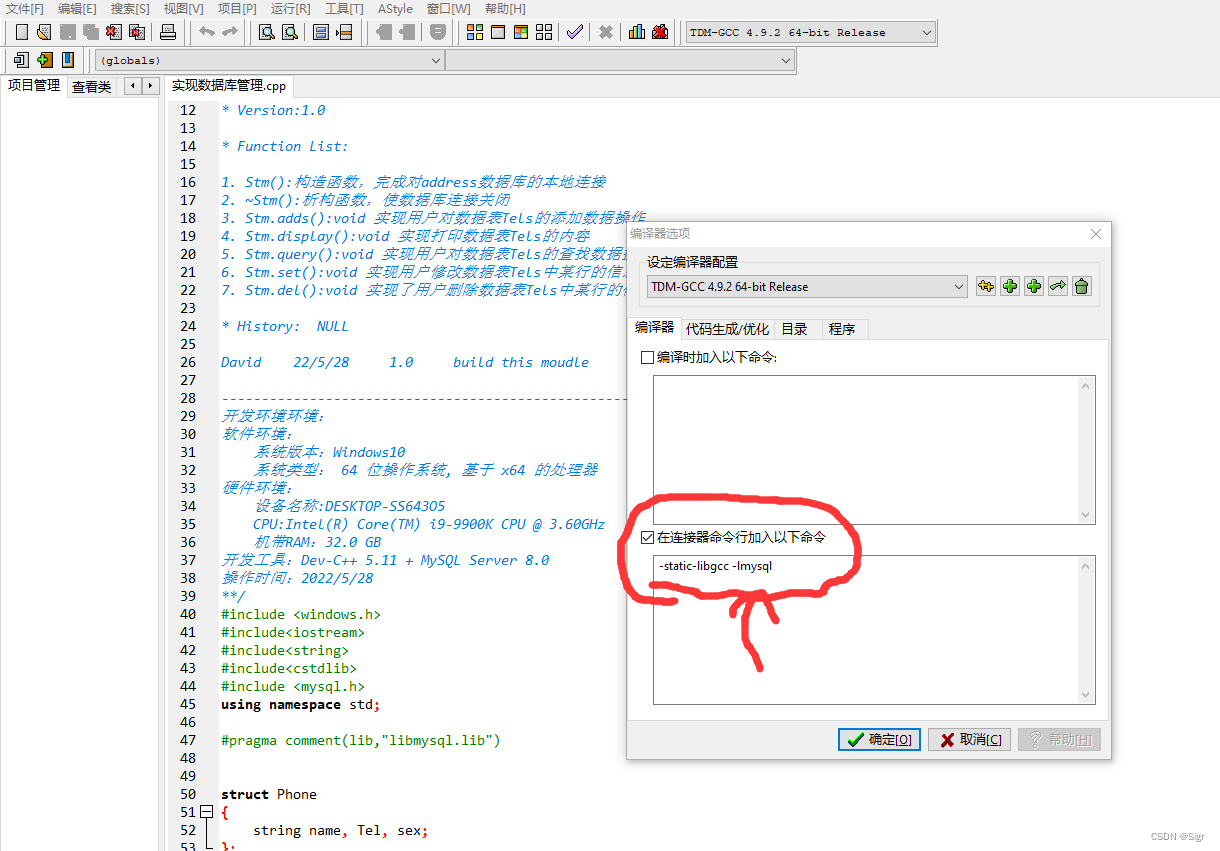1220x851 pixels.
Task: Click the New Project icon below the toolbar
Action: click(x=20, y=59)
